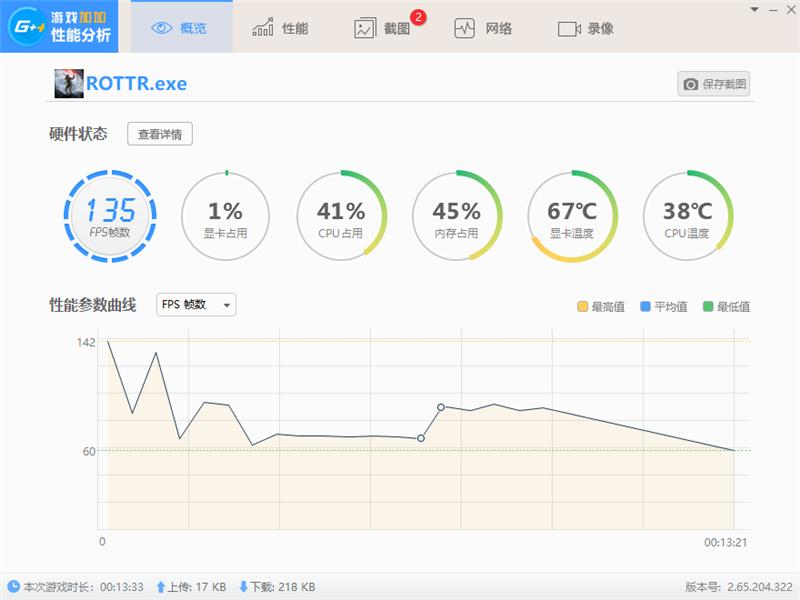800x600 pixels.
Task: Click the 保存截图 save screenshot button
Action: click(716, 84)
